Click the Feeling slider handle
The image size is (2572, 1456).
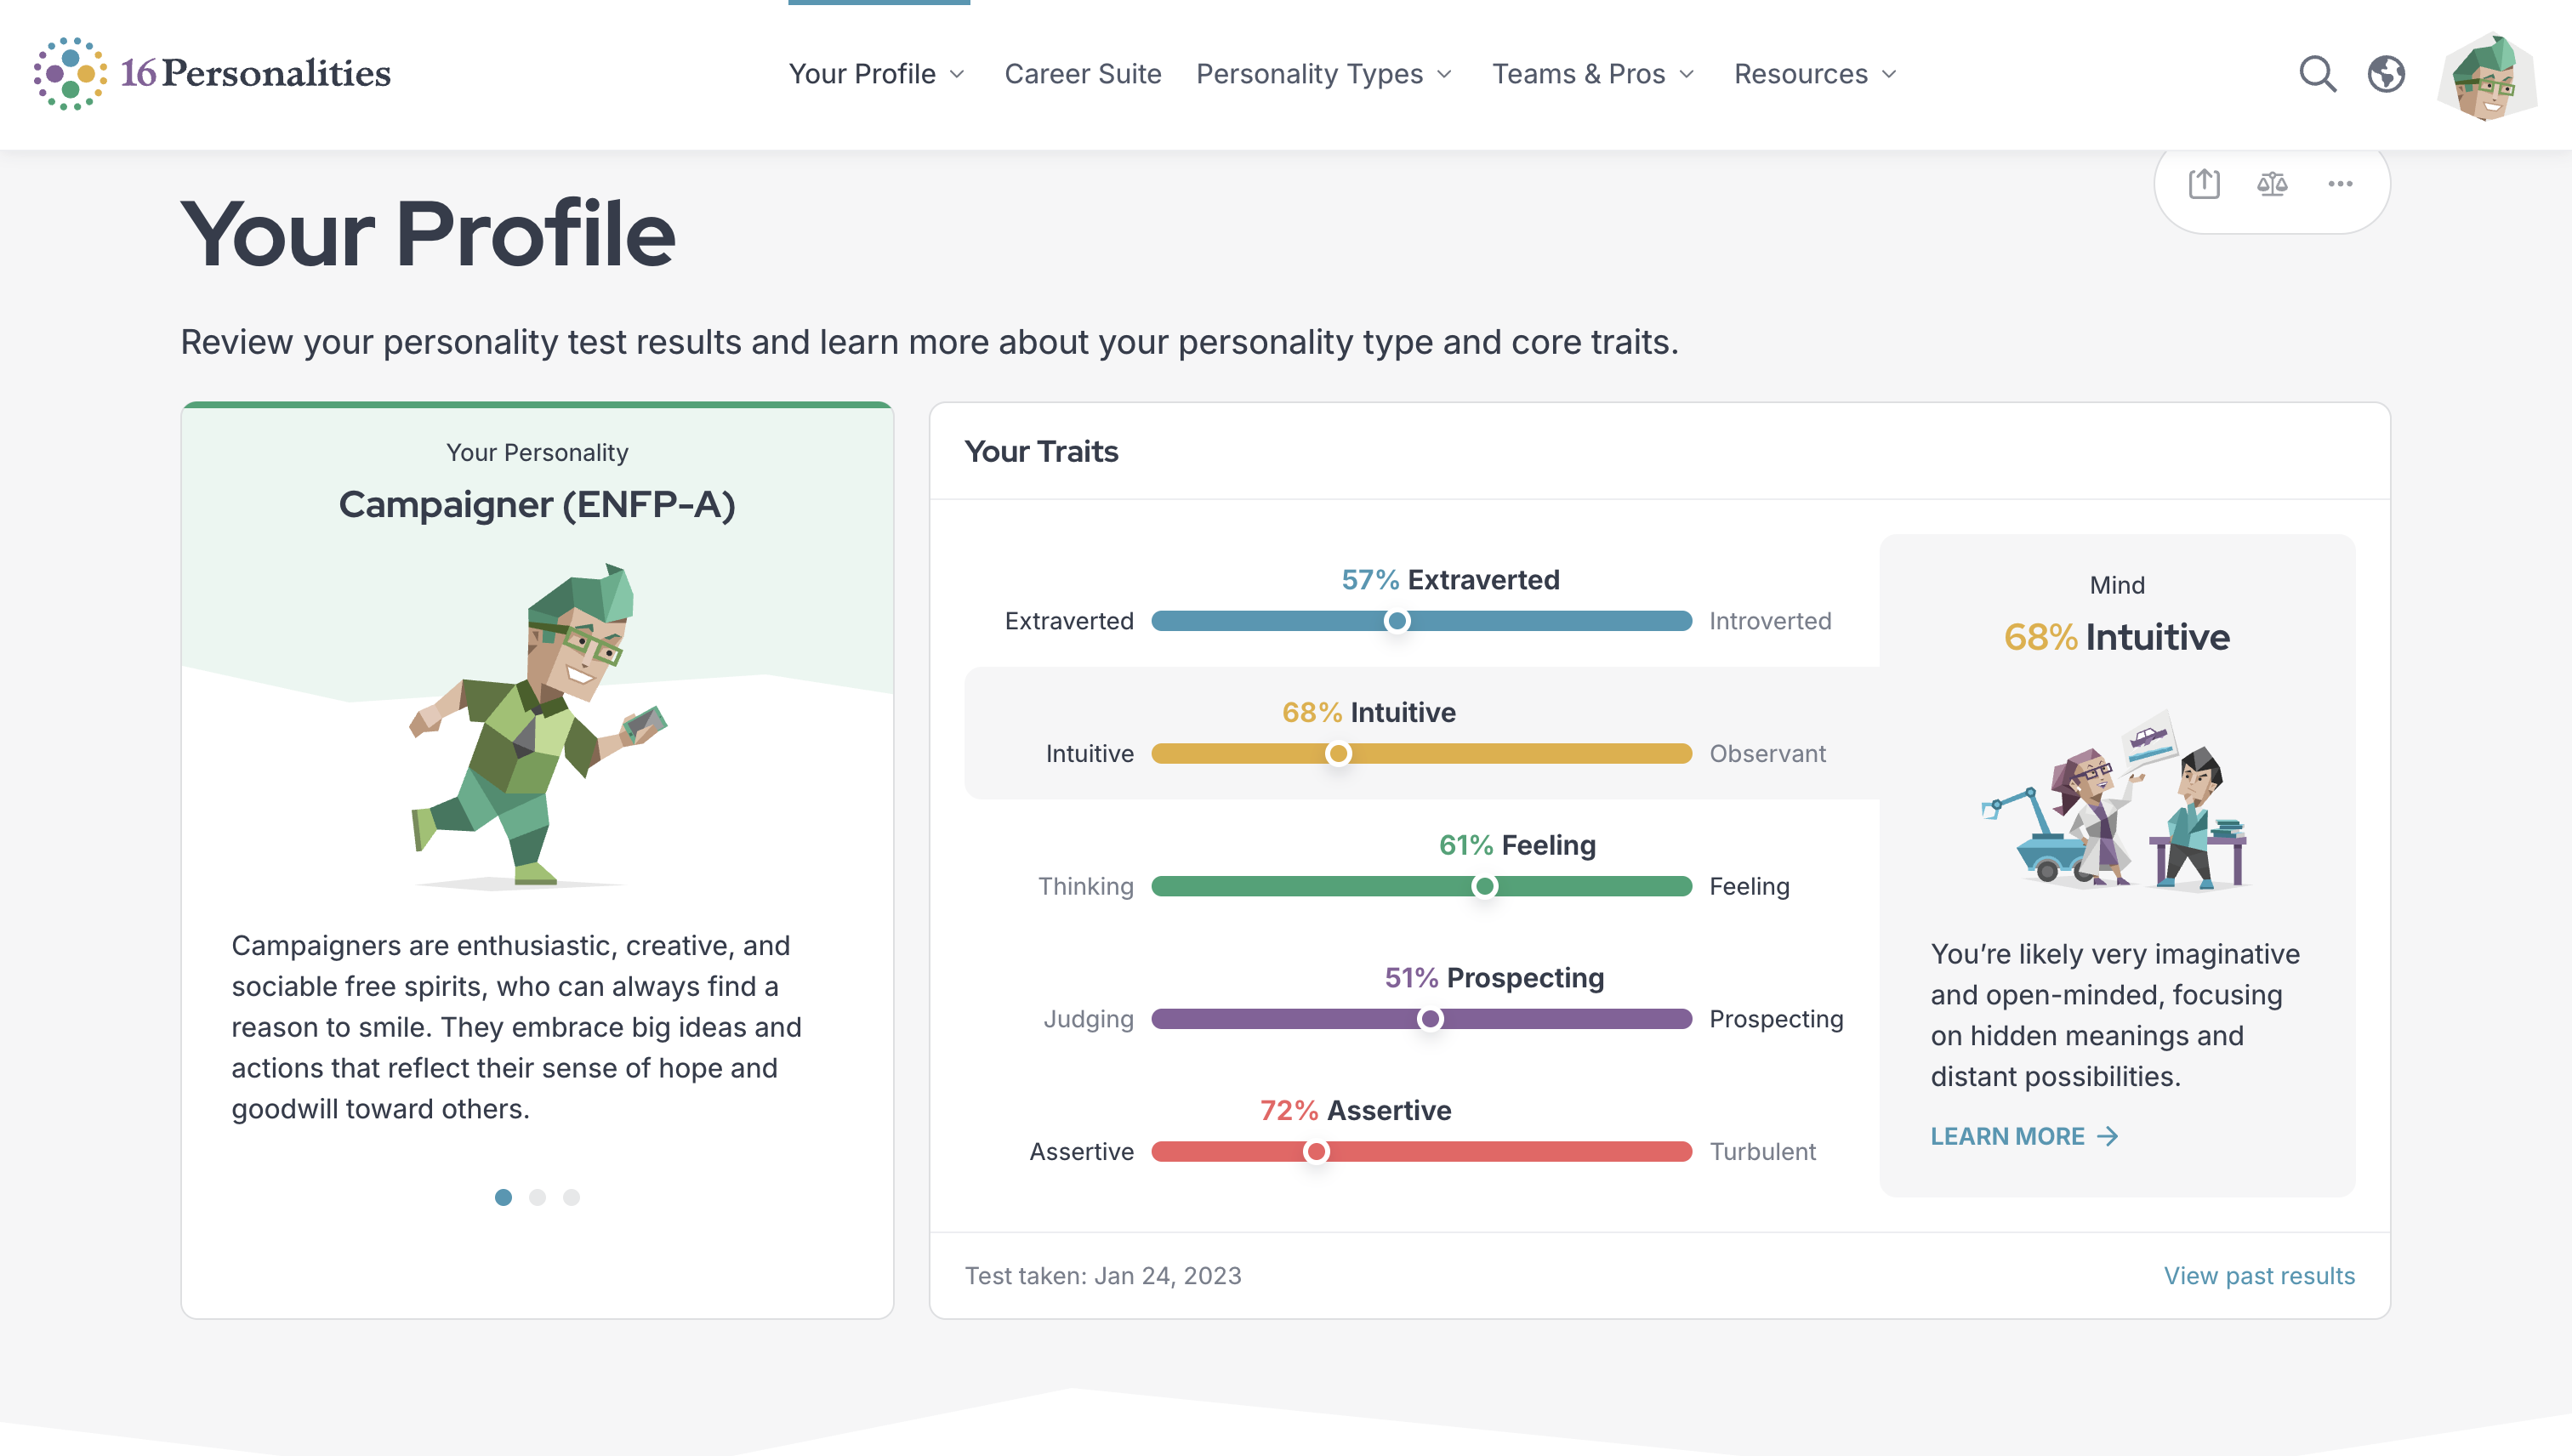[x=1486, y=885]
